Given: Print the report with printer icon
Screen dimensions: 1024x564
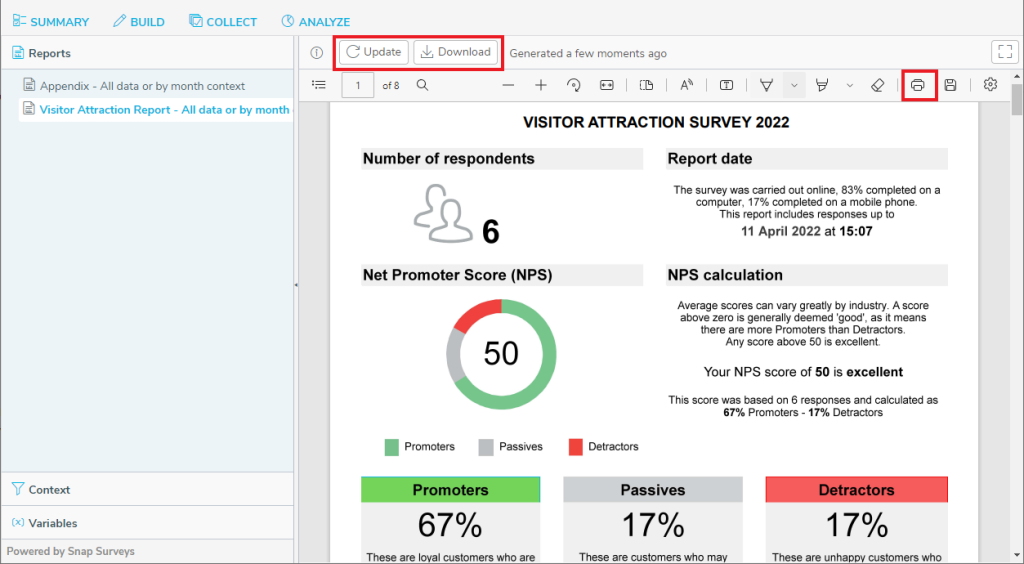Looking at the screenshot, I should coord(918,85).
